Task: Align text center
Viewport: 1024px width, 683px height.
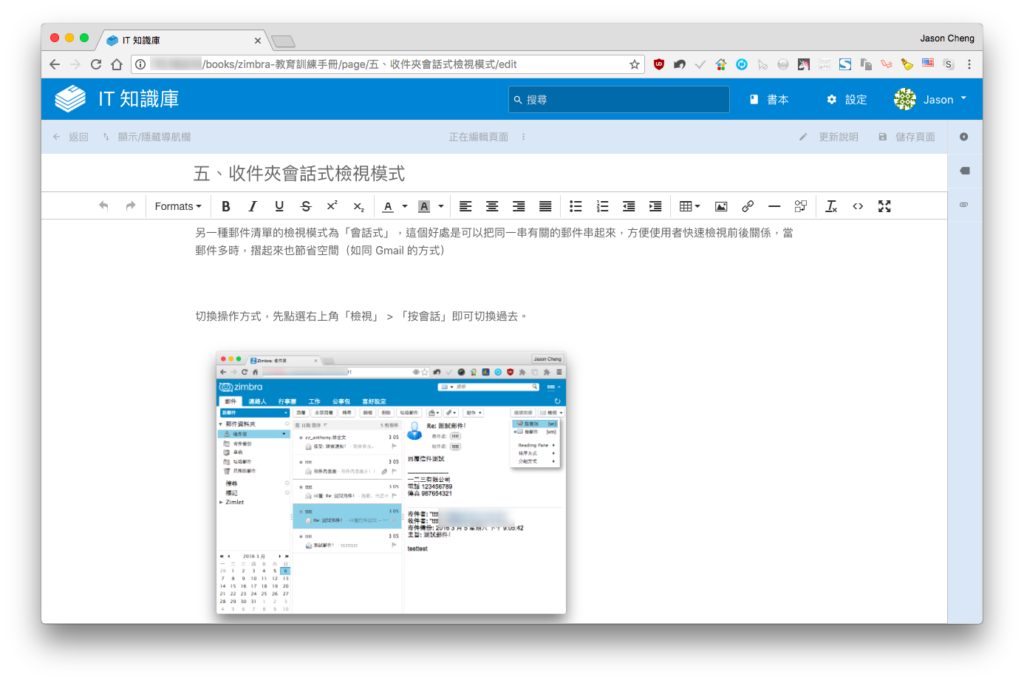Action: [492, 206]
